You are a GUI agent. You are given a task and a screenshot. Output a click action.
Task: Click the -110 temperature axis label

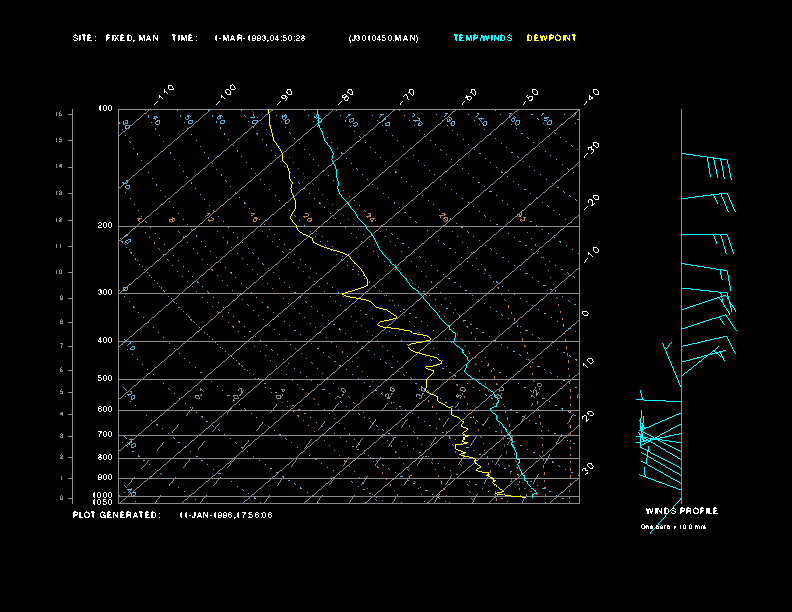[165, 94]
